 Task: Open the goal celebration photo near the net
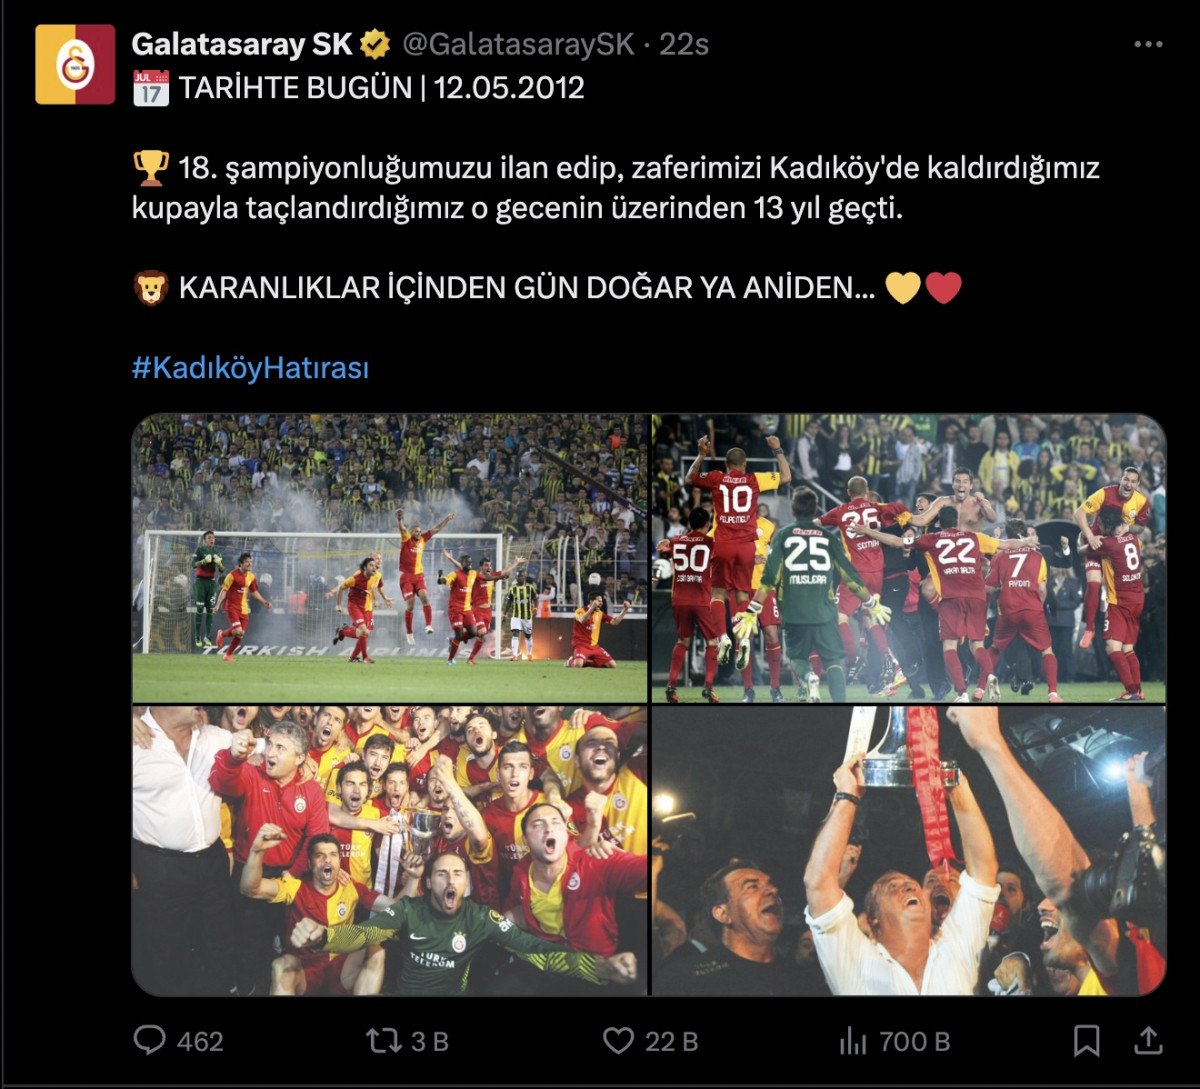click(390, 558)
